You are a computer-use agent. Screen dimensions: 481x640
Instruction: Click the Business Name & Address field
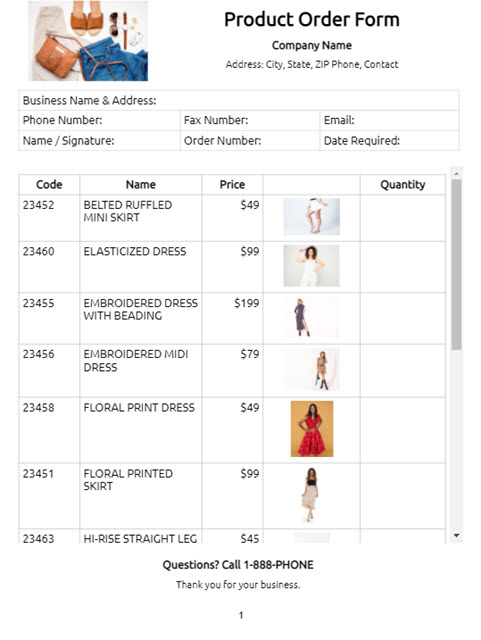click(239, 100)
